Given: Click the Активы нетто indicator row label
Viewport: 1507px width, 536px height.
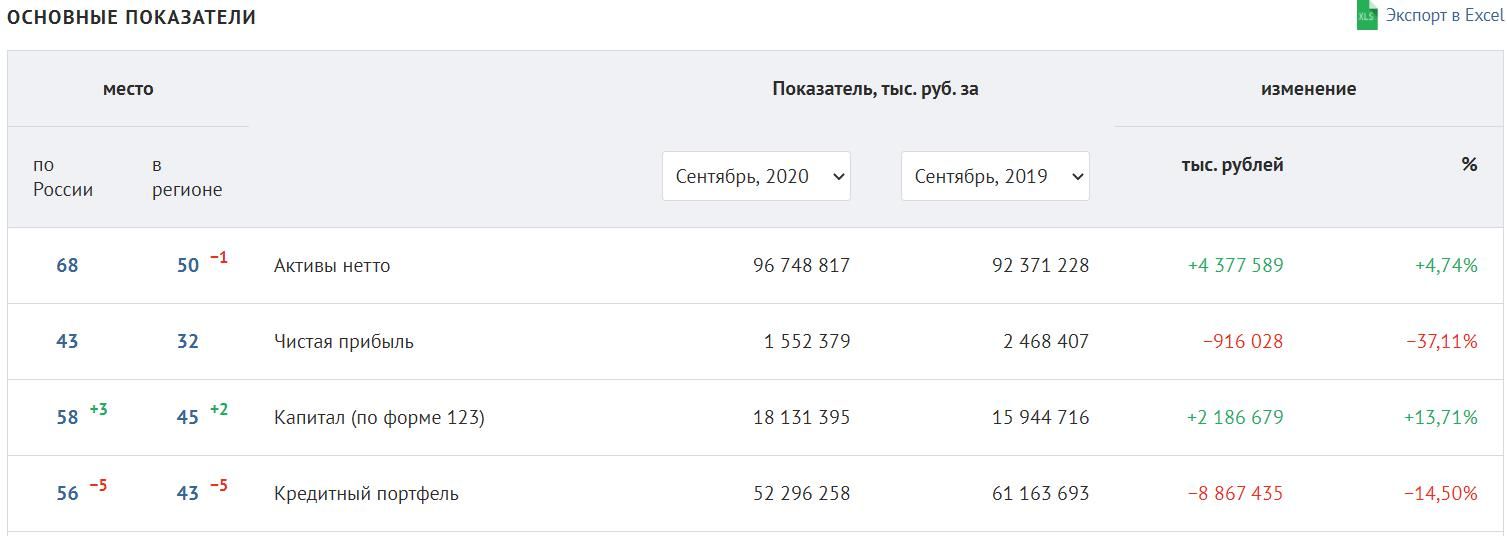Looking at the screenshot, I should pyautogui.click(x=332, y=266).
